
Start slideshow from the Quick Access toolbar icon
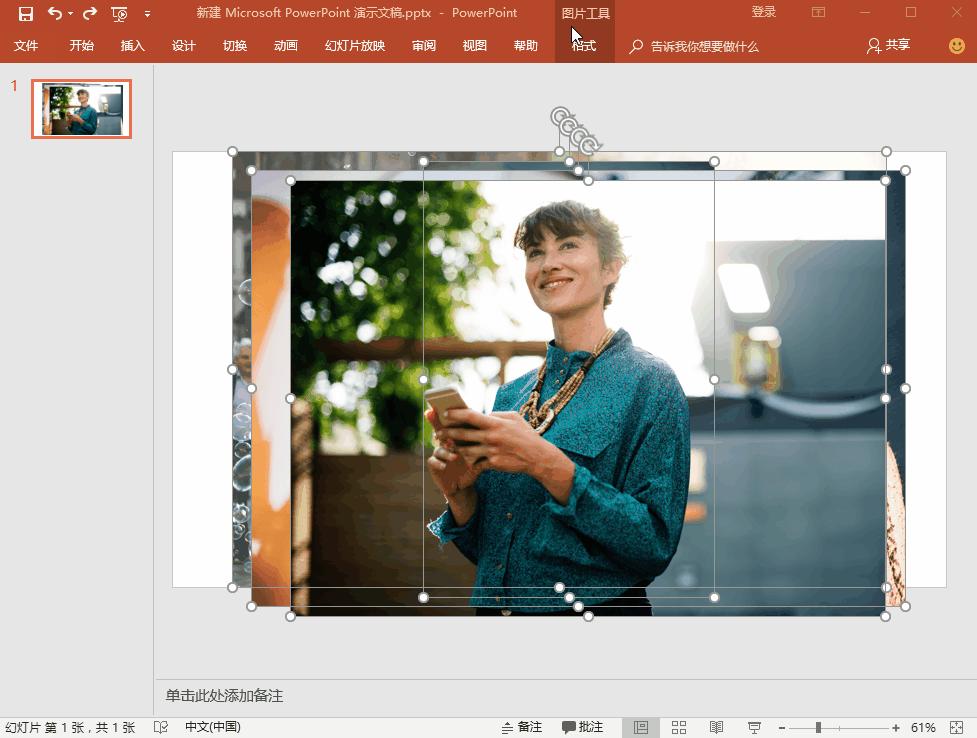118,13
